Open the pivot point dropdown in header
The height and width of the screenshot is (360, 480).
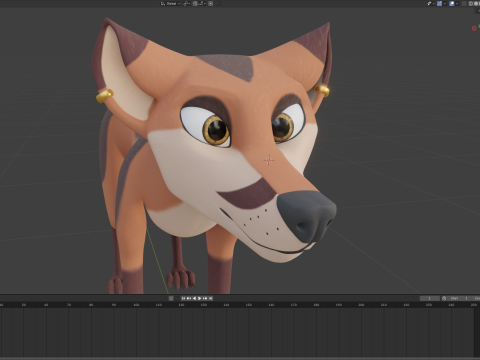[x=187, y=3]
